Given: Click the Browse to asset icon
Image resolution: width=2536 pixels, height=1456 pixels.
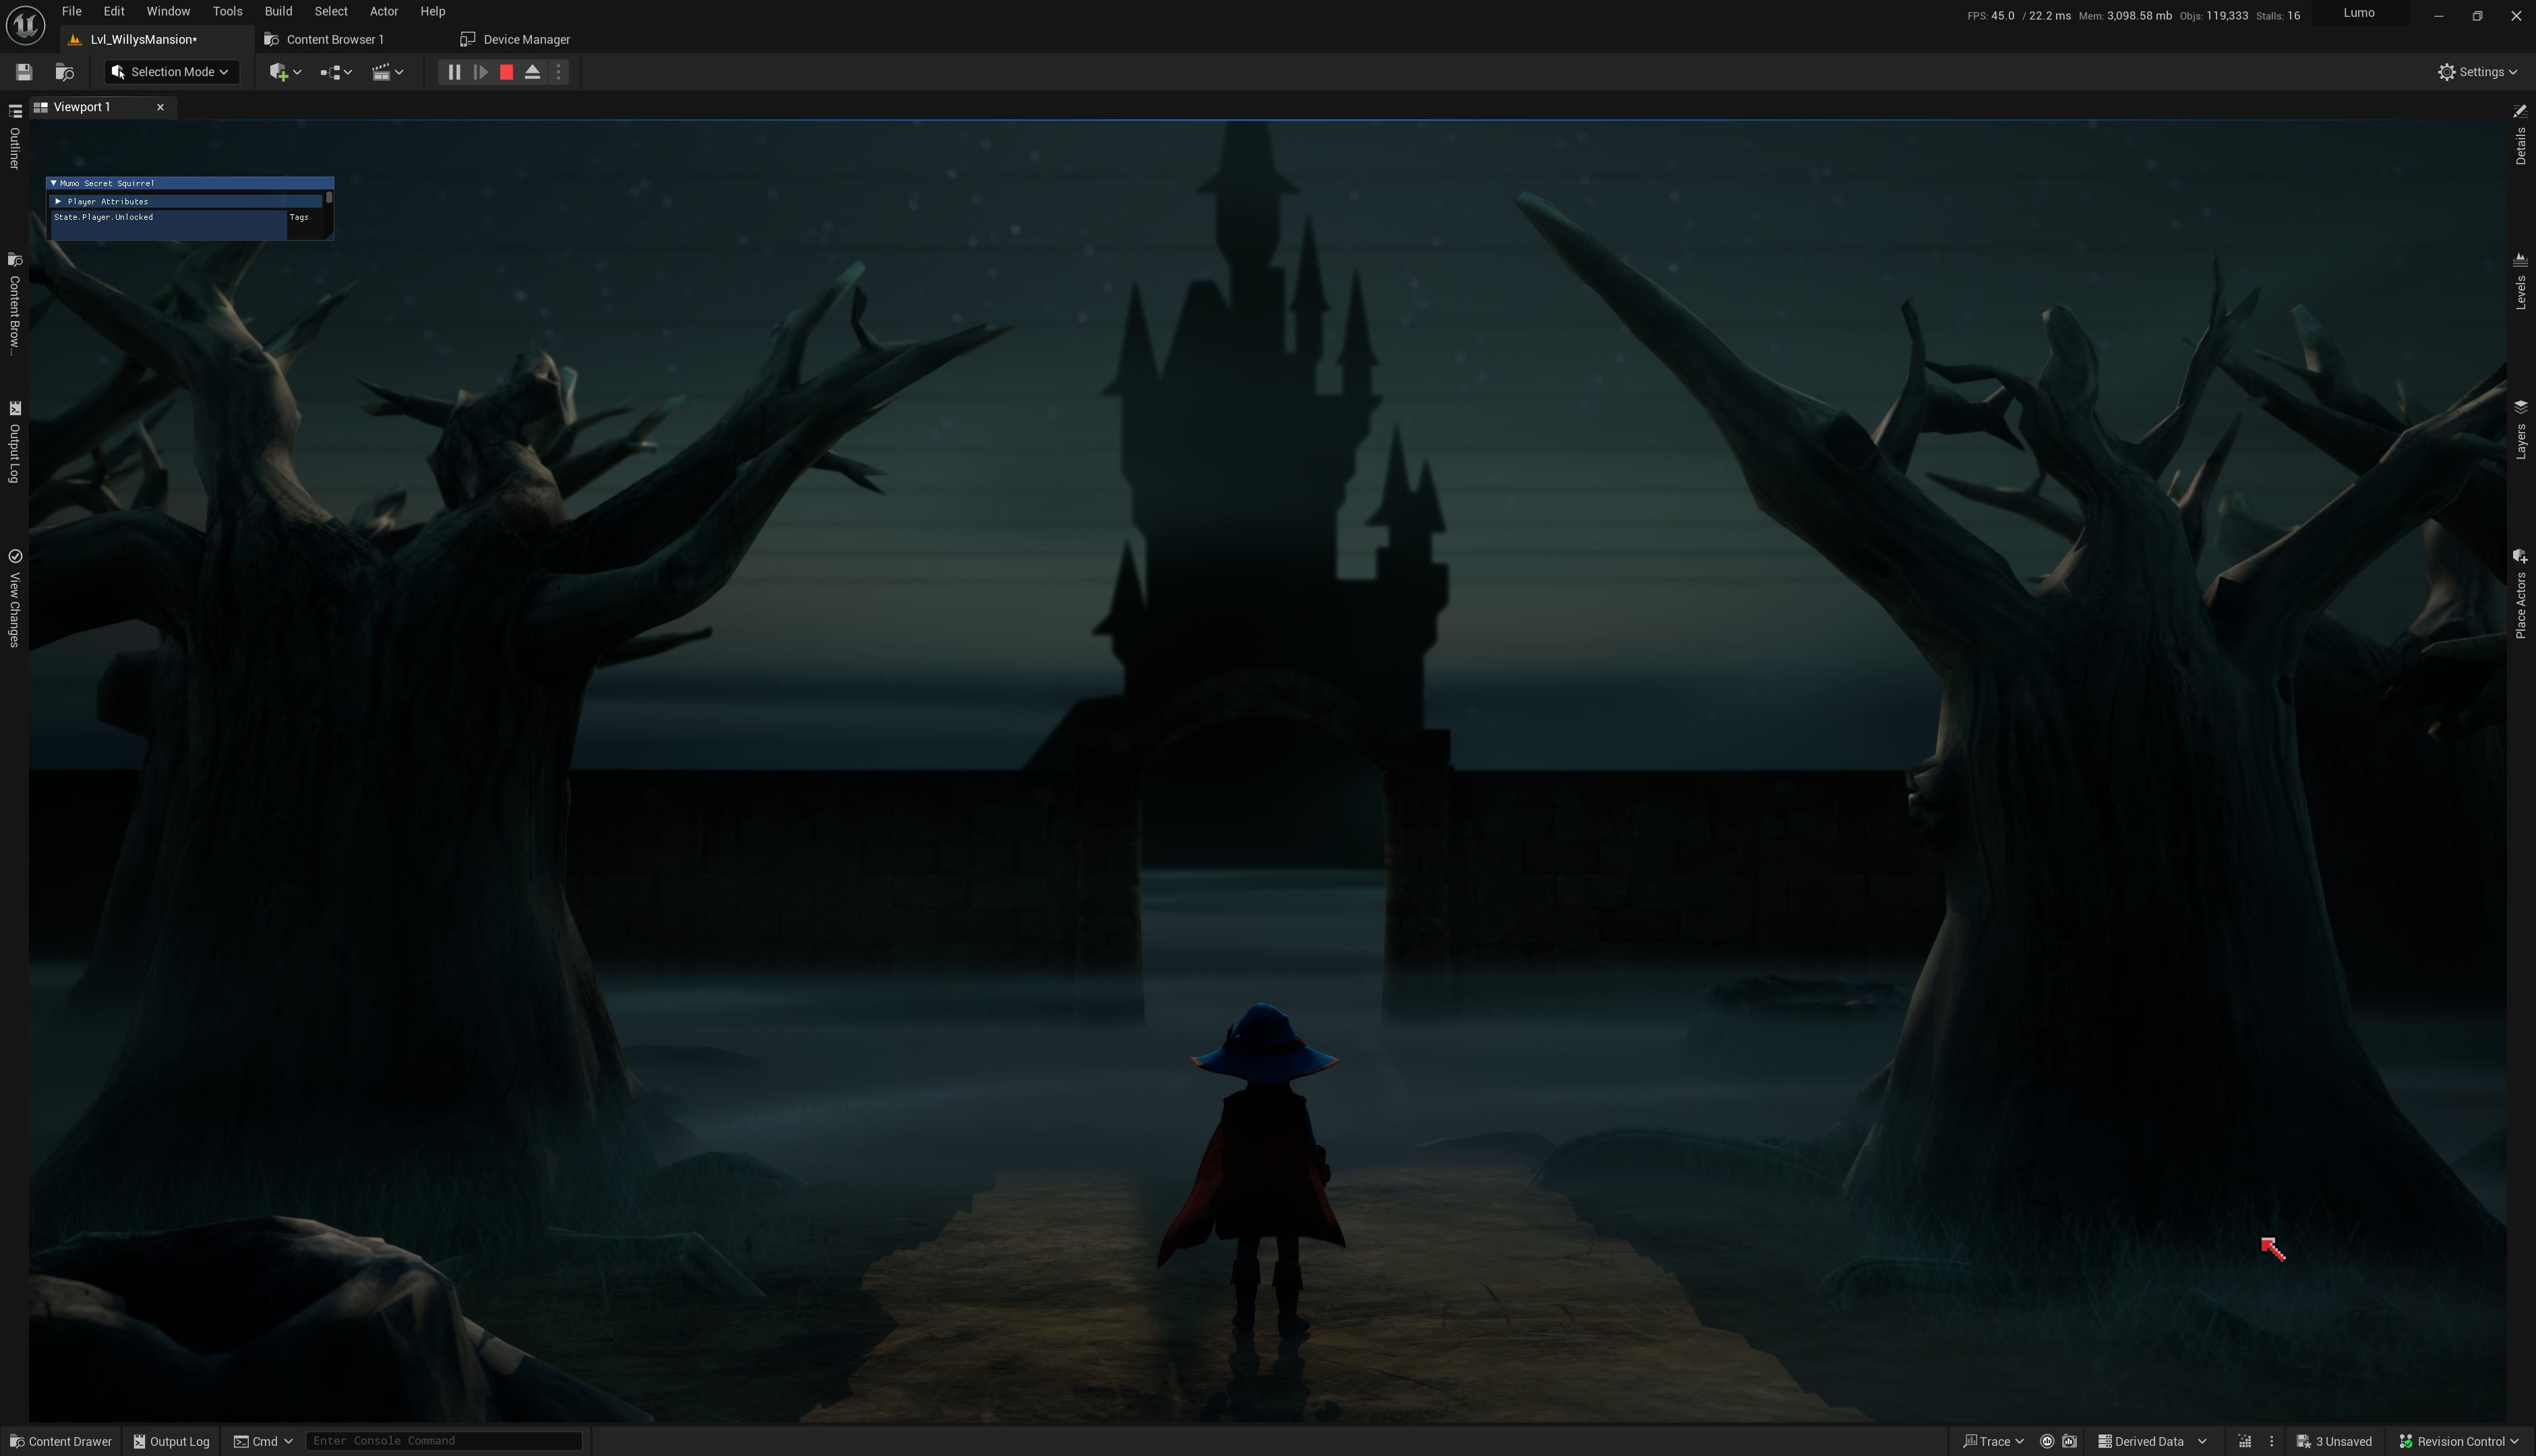Looking at the screenshot, I should (65, 72).
